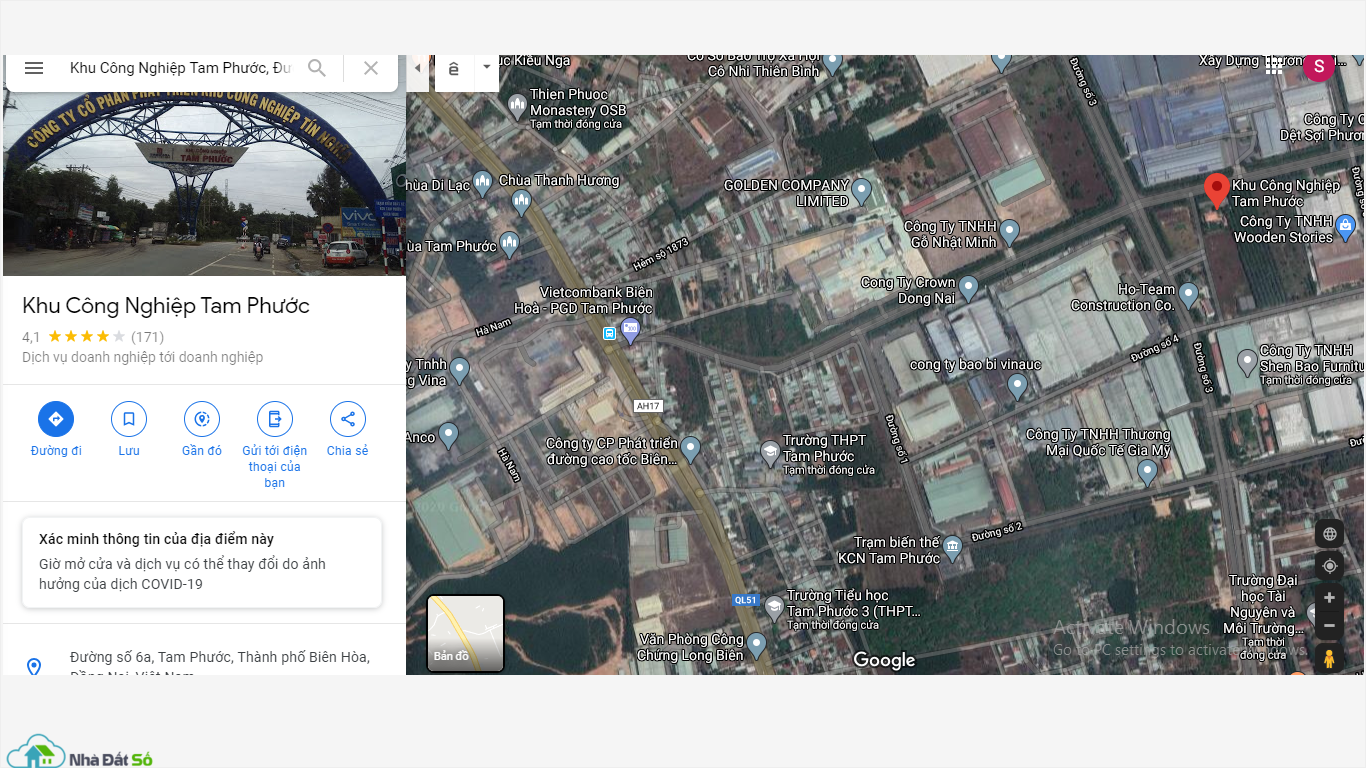Click the search magnifier icon
This screenshot has width=1366, height=768.
coord(317,68)
